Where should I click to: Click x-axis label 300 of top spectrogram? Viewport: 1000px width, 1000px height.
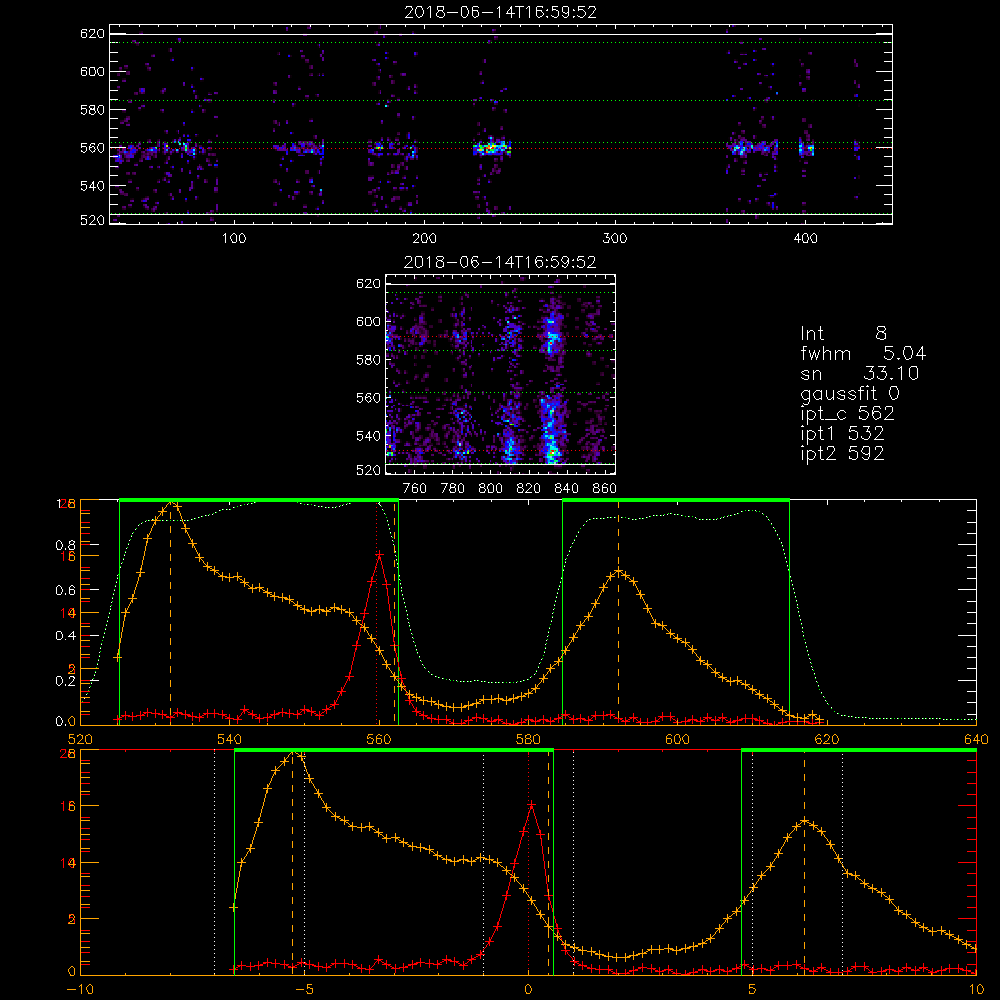point(615,239)
